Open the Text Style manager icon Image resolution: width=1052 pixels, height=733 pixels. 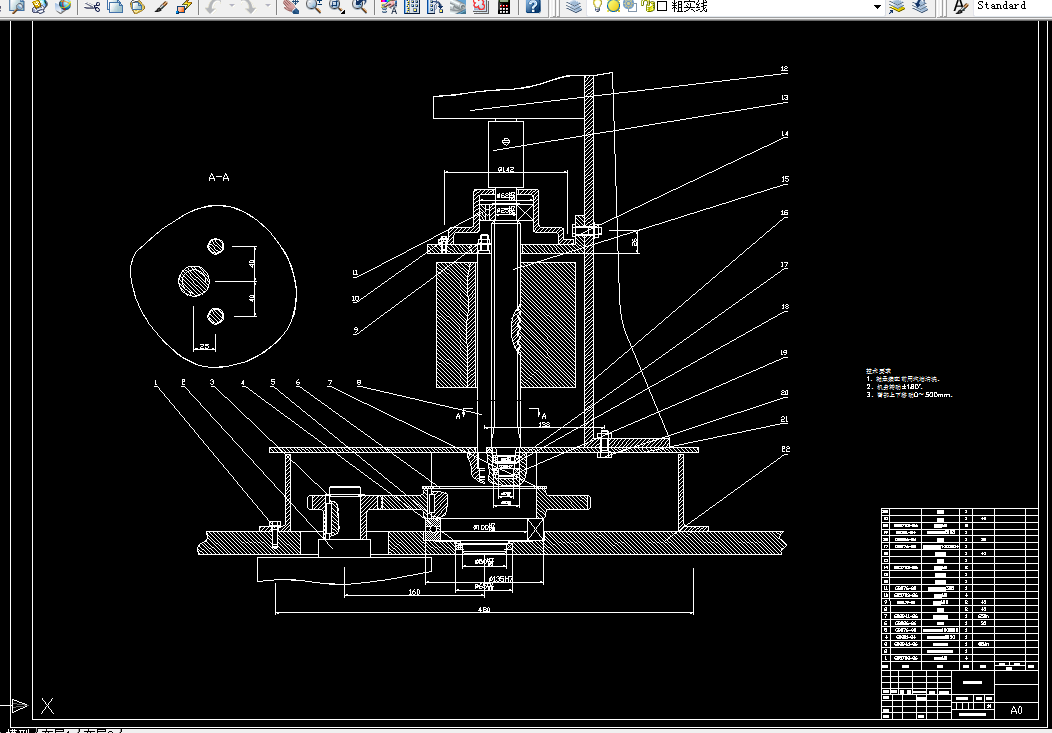click(961, 7)
